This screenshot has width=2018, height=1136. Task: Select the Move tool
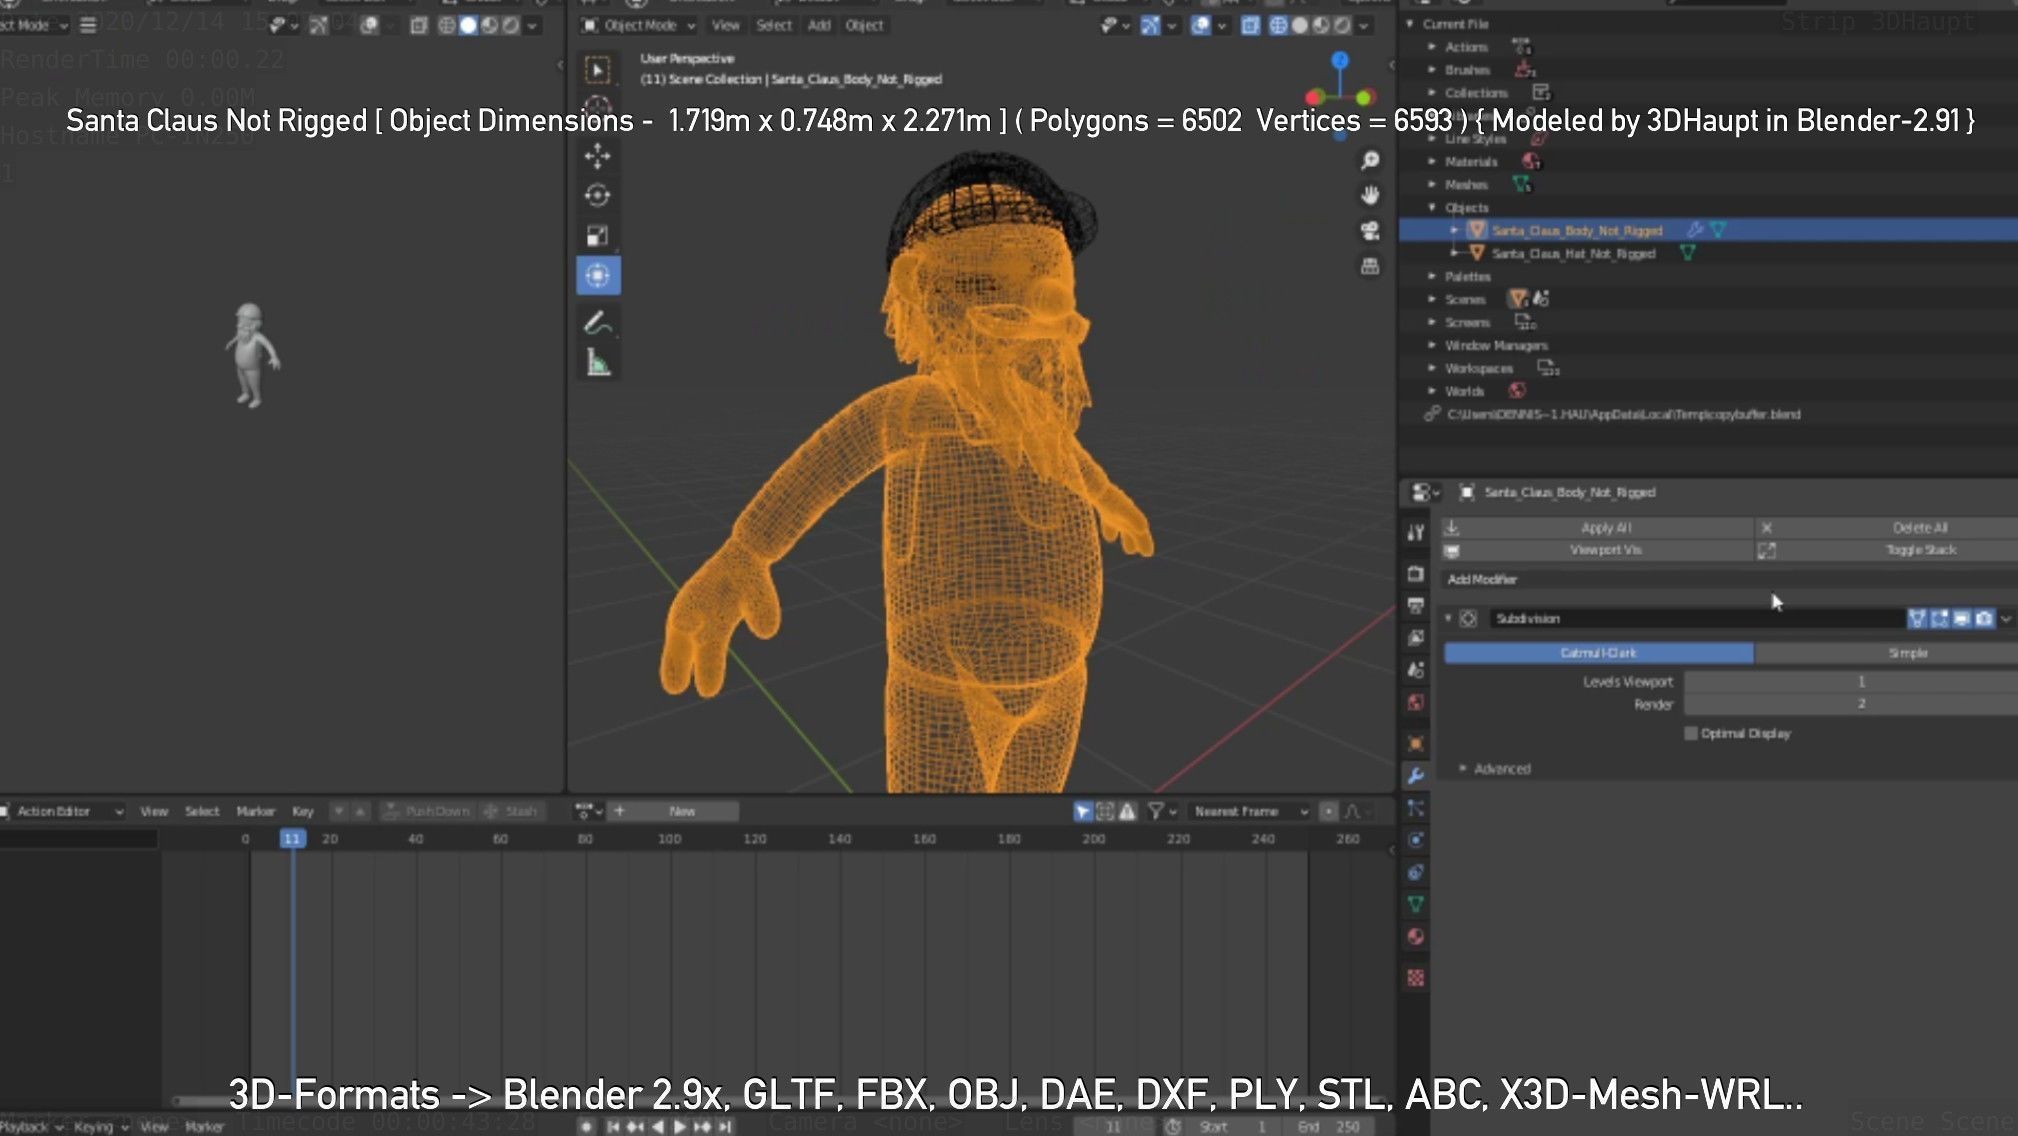click(x=598, y=155)
